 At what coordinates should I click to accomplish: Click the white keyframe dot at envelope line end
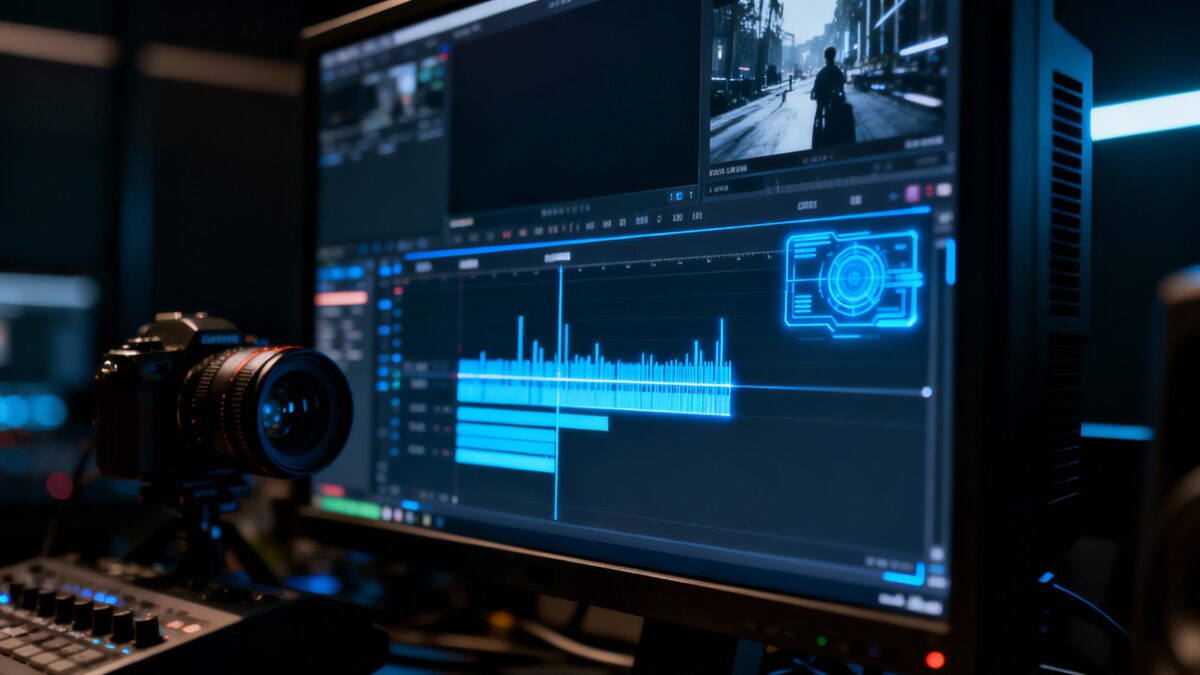tap(926, 392)
